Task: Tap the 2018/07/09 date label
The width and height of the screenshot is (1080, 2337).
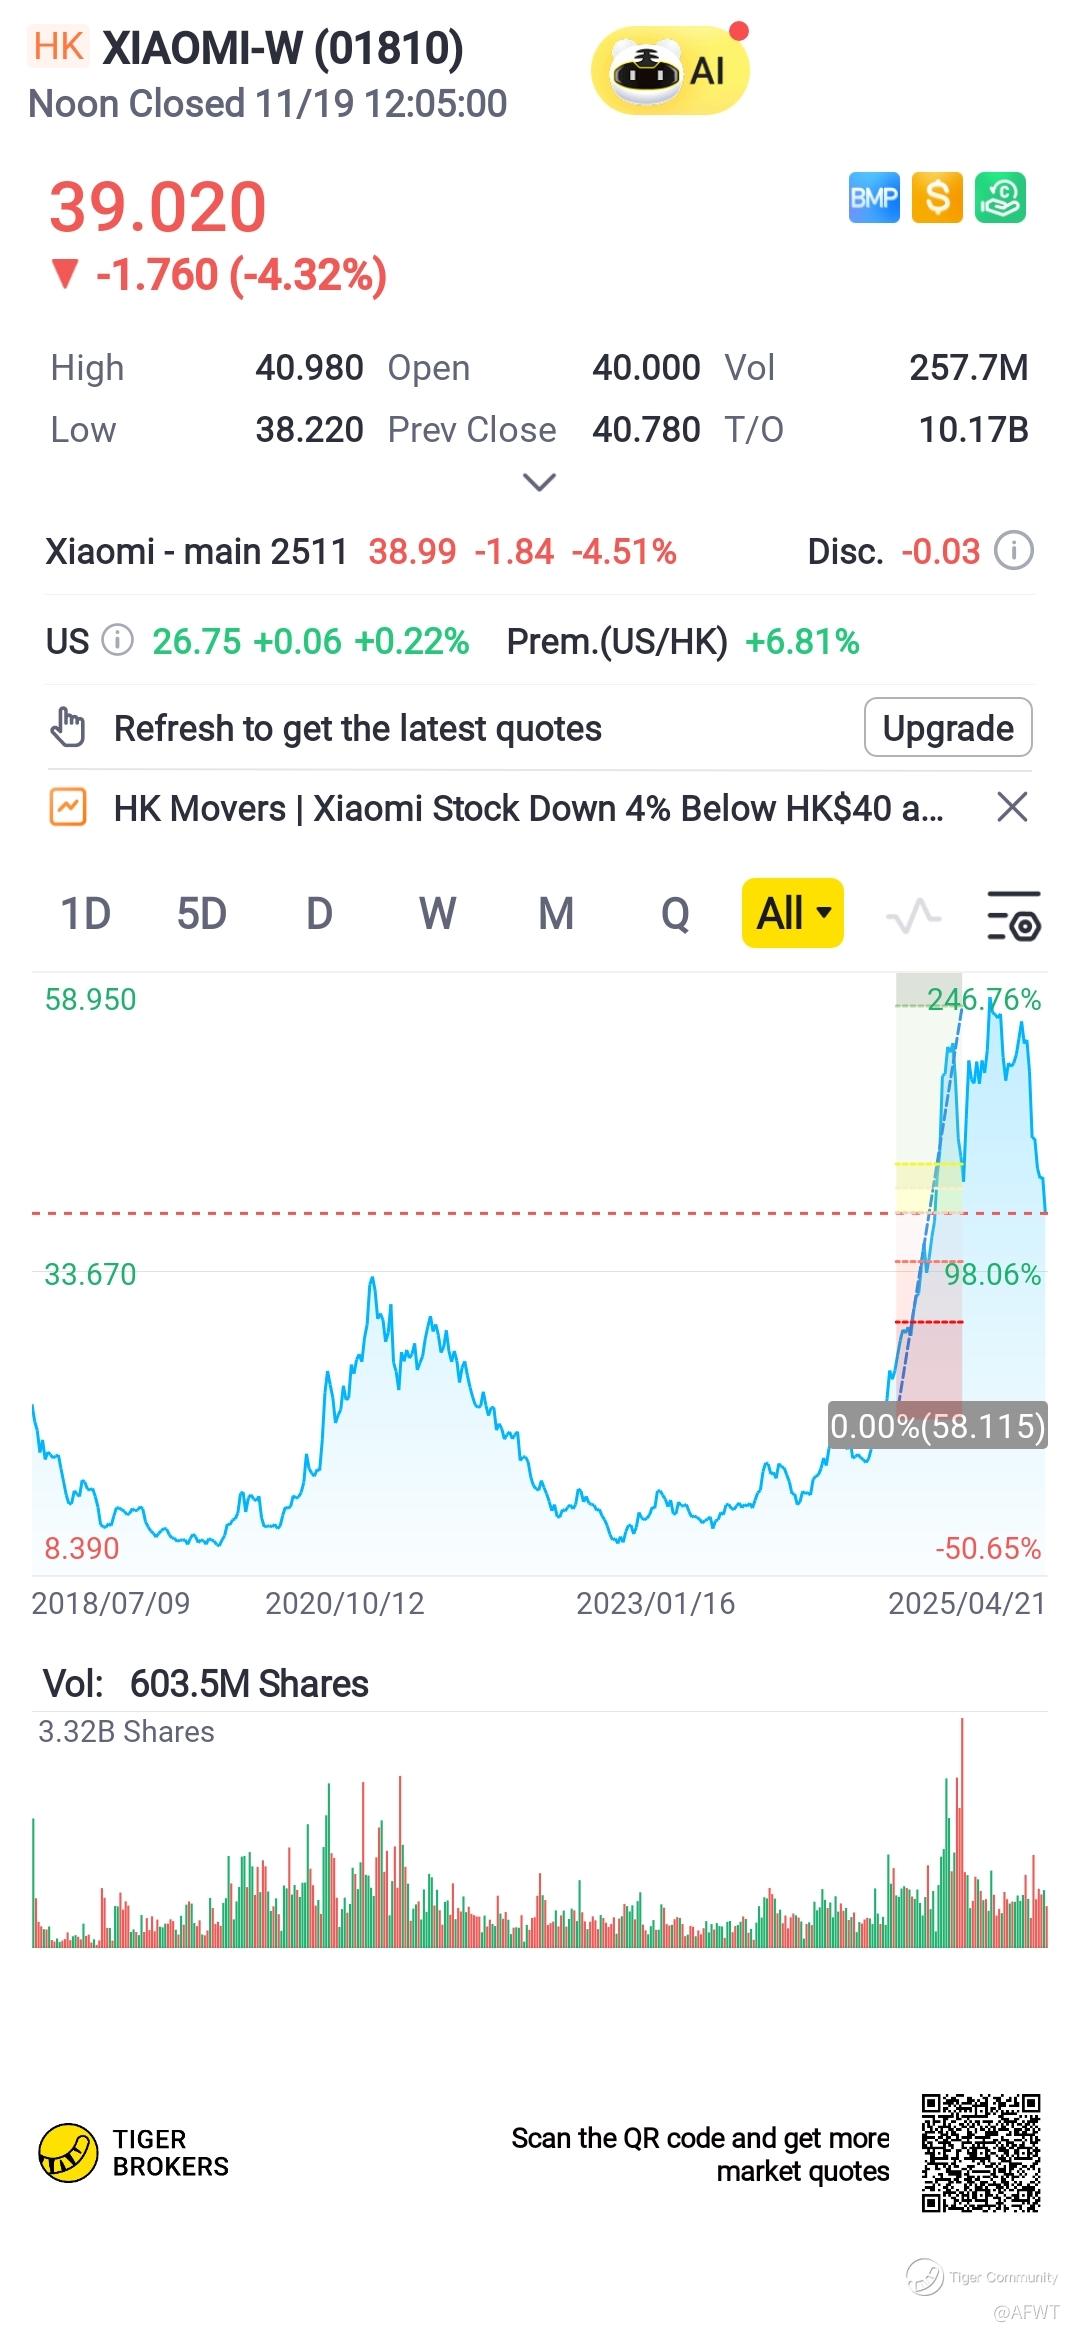Action: point(111,1603)
